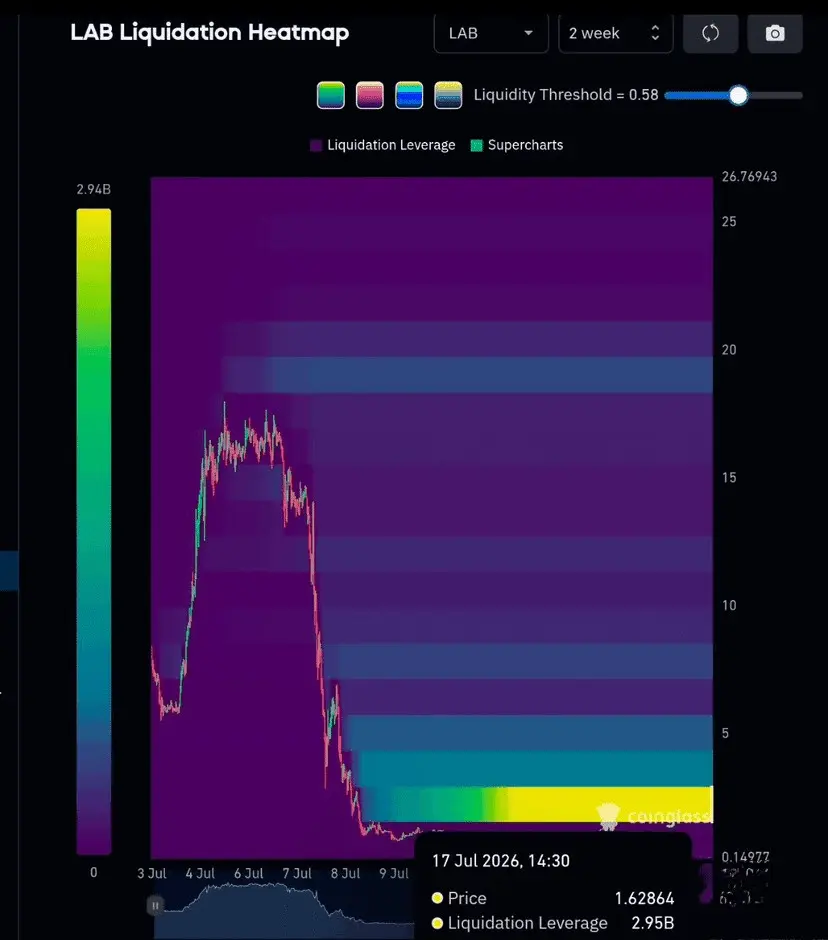Click the 7 Jul date axis label
The width and height of the screenshot is (828, 940).
pos(297,873)
